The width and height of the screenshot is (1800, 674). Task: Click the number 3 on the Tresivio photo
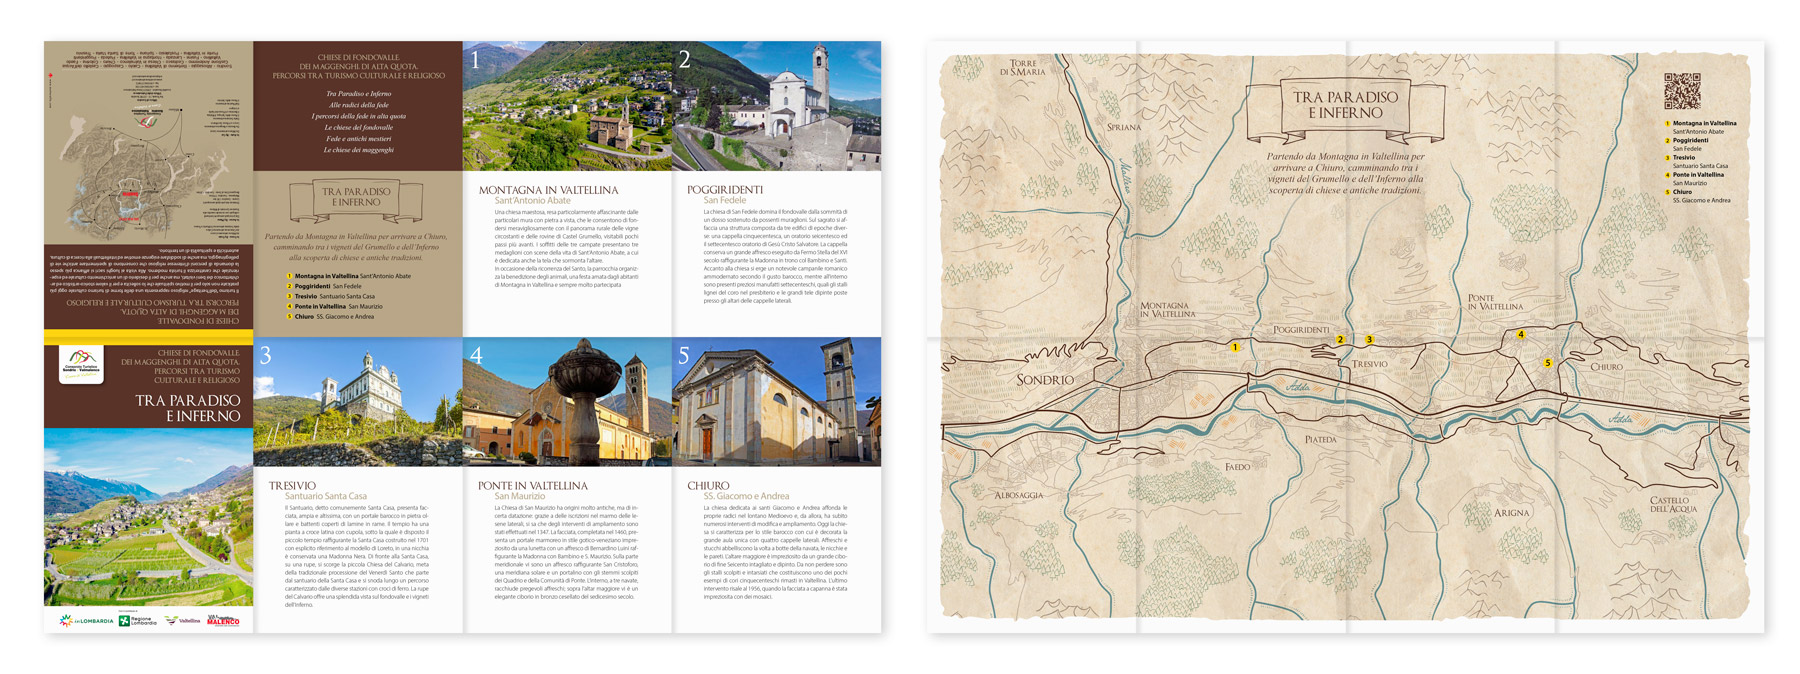tap(266, 356)
